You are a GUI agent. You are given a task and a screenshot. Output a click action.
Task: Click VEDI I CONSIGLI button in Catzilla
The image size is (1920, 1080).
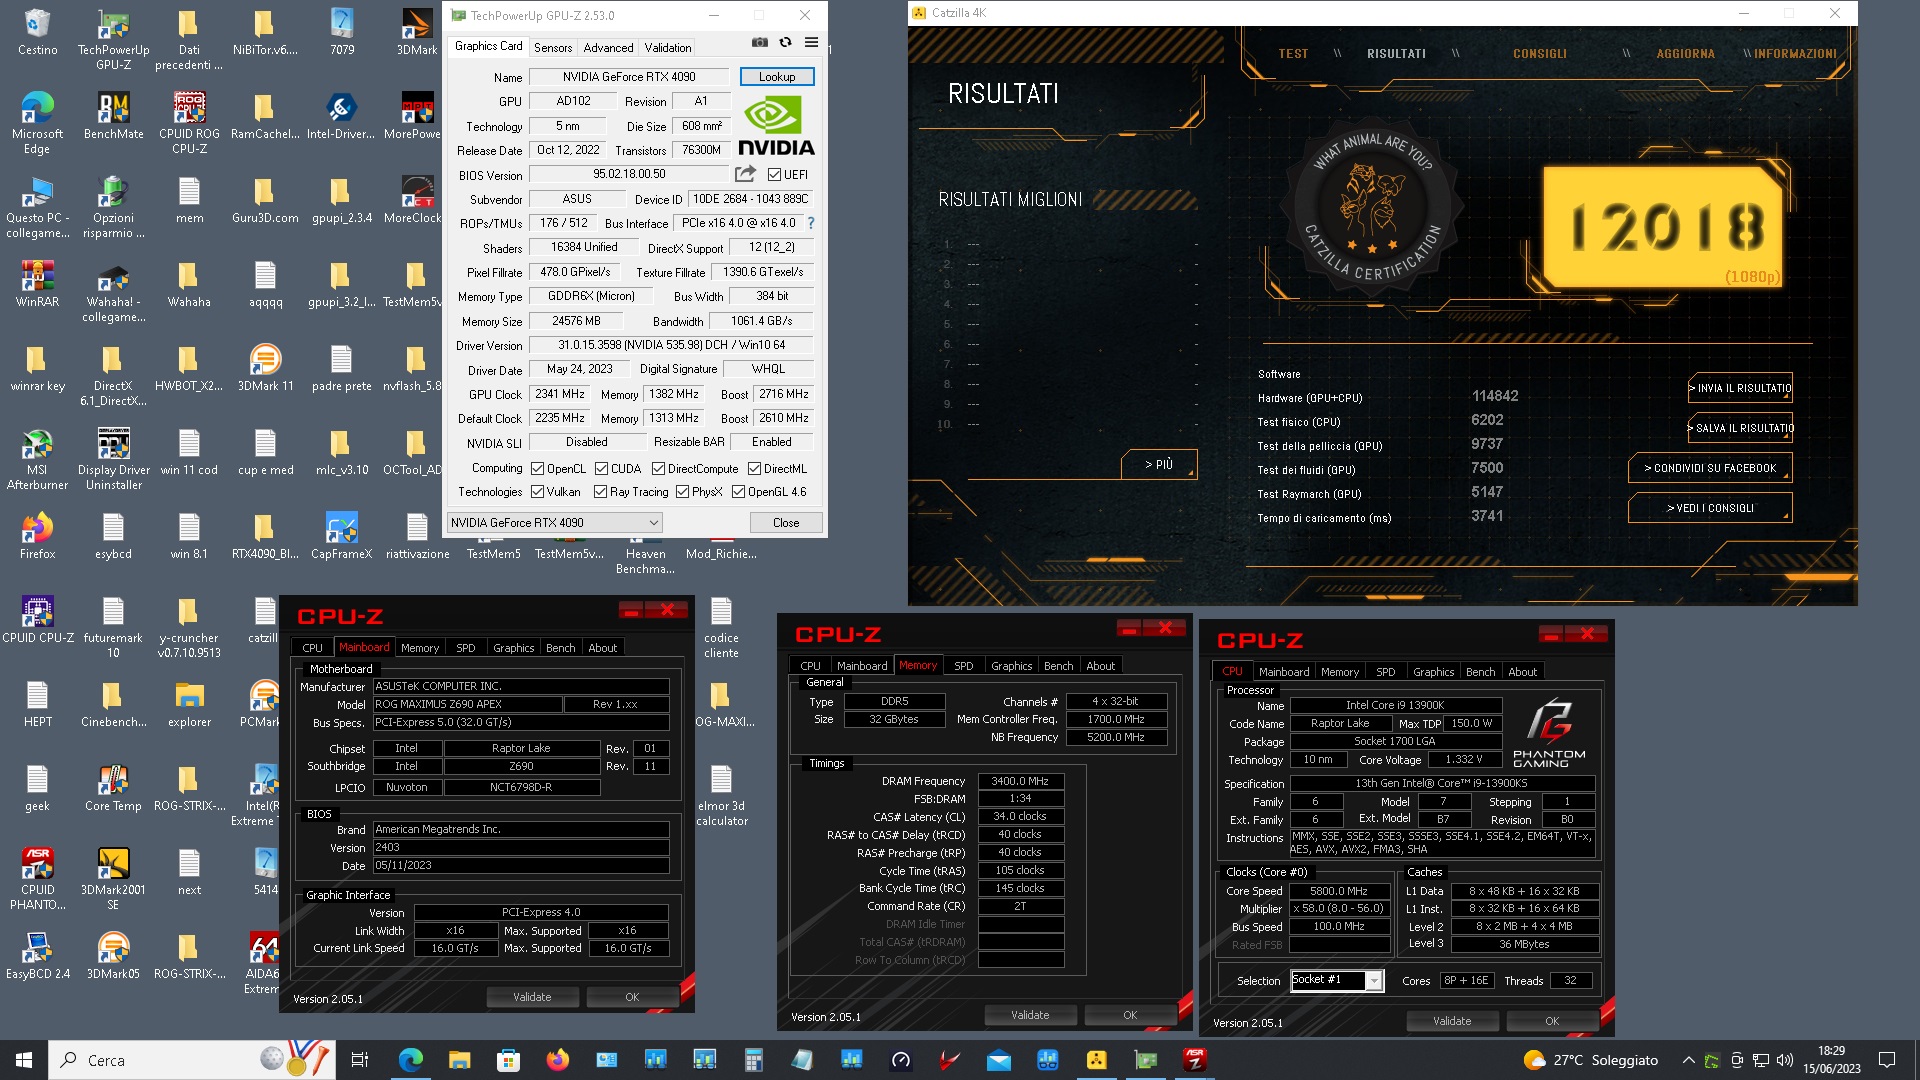pos(1710,508)
